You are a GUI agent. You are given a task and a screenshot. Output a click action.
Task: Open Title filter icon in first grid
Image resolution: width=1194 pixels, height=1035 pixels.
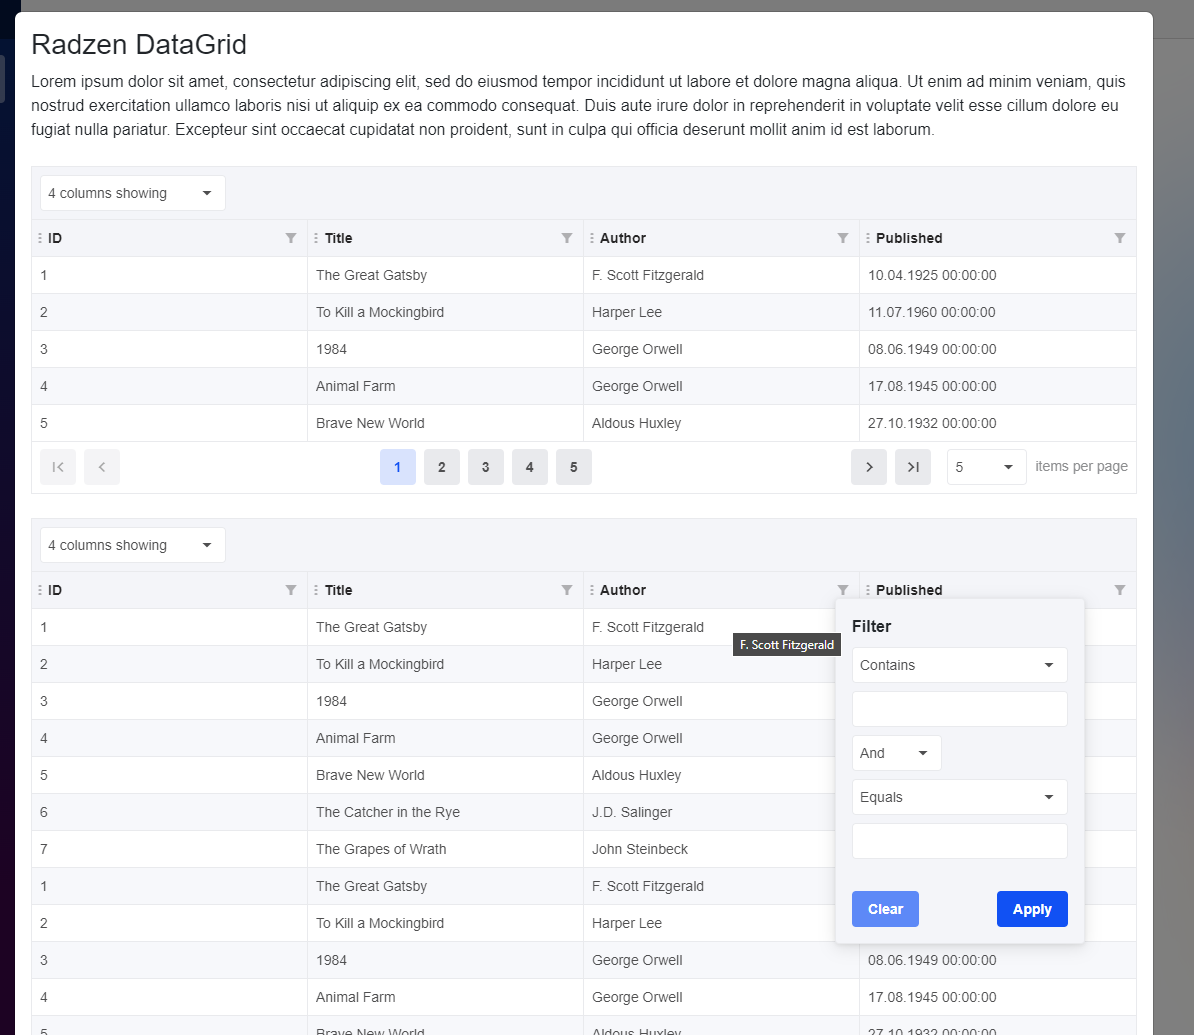pyautogui.click(x=567, y=238)
